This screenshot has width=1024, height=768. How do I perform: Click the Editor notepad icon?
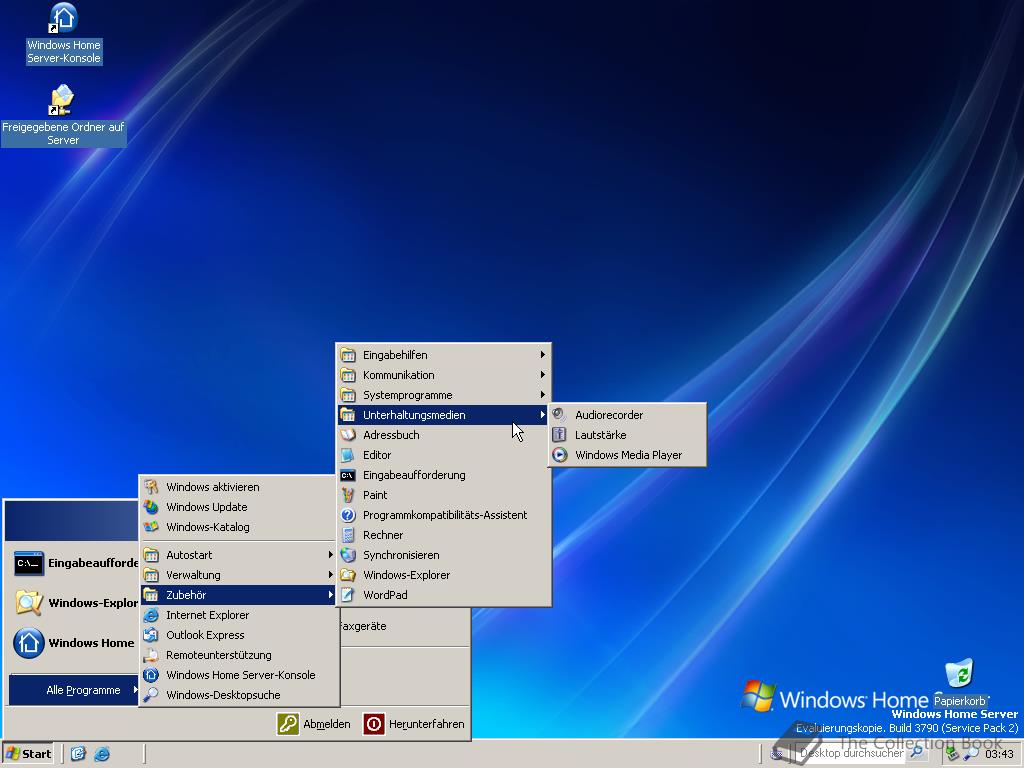[x=348, y=455]
